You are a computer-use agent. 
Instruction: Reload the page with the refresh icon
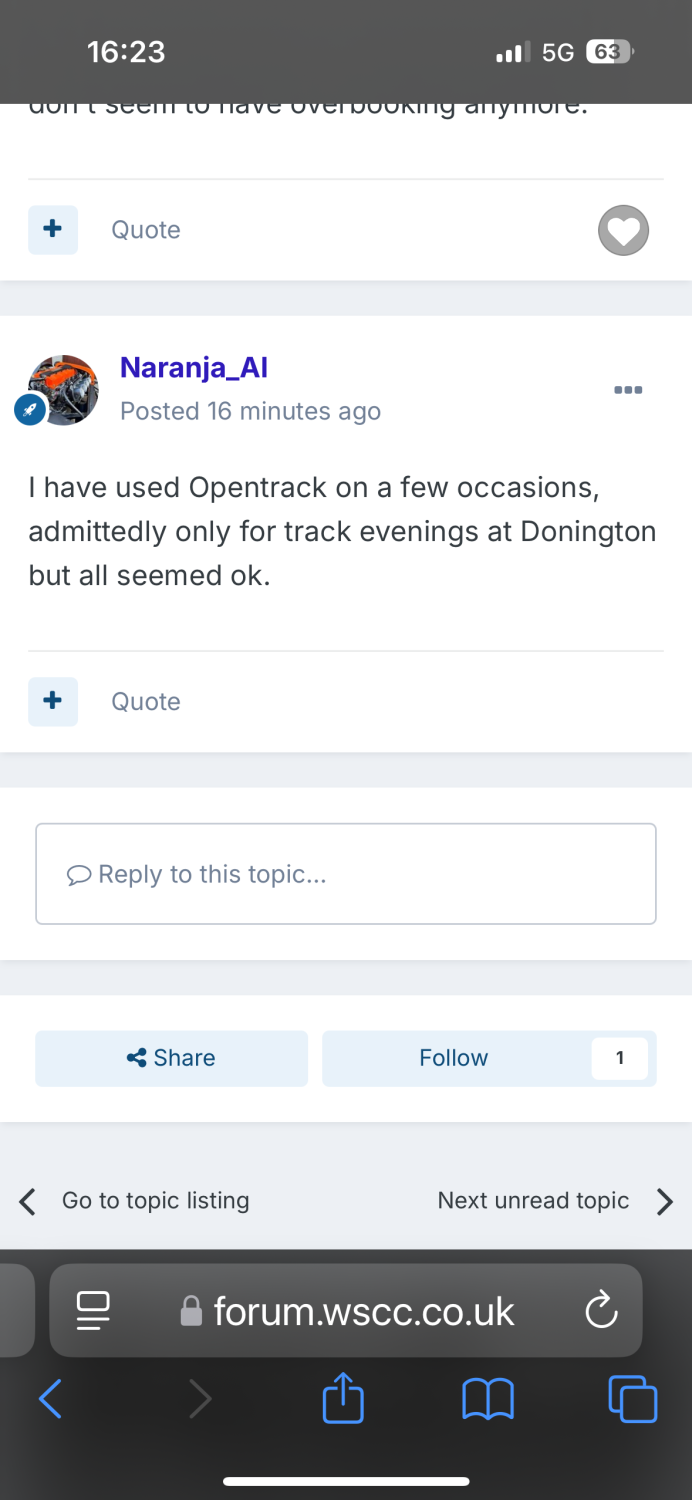pos(601,1310)
